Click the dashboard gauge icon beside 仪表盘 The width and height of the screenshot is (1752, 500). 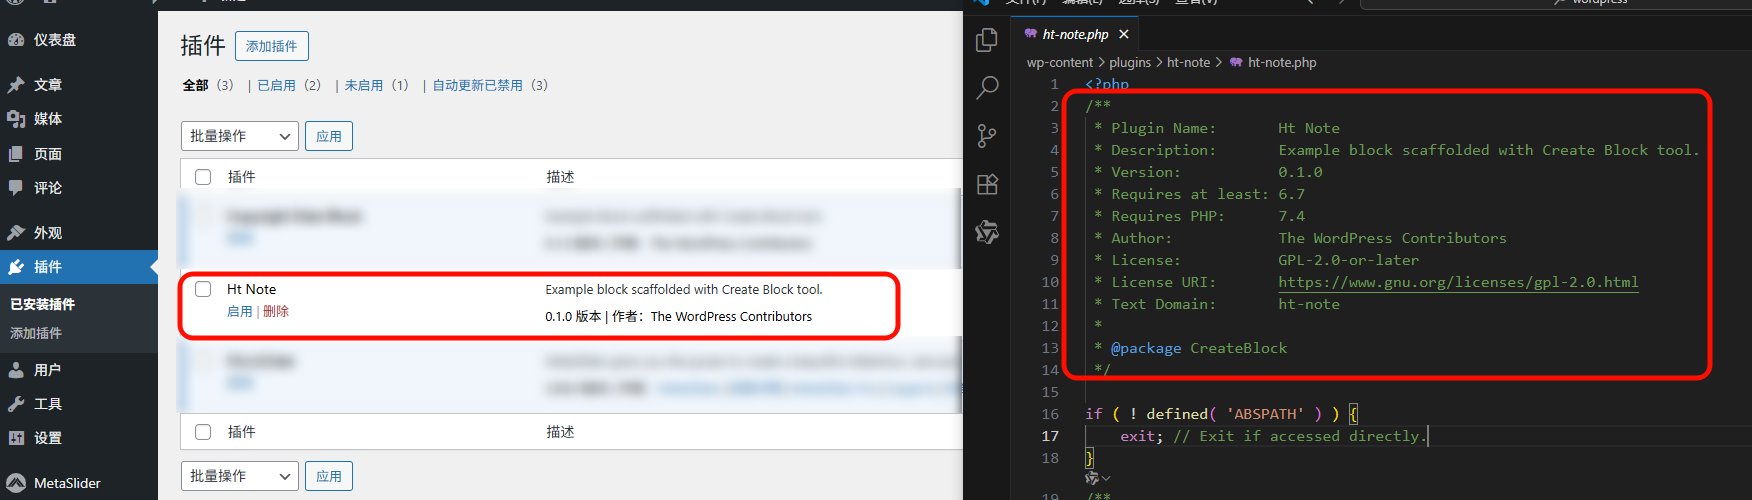pos(16,40)
